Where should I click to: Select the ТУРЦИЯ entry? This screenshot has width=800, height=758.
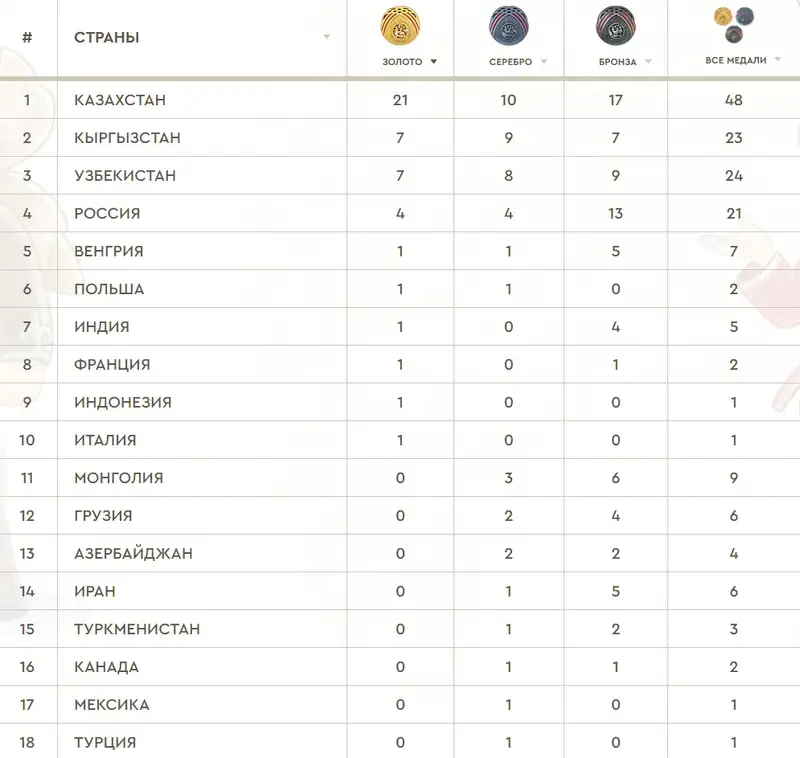(105, 743)
